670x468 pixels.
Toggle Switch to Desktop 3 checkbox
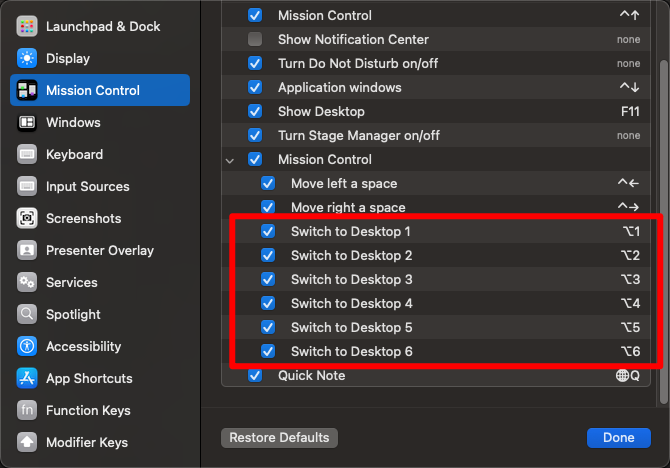[x=268, y=279]
